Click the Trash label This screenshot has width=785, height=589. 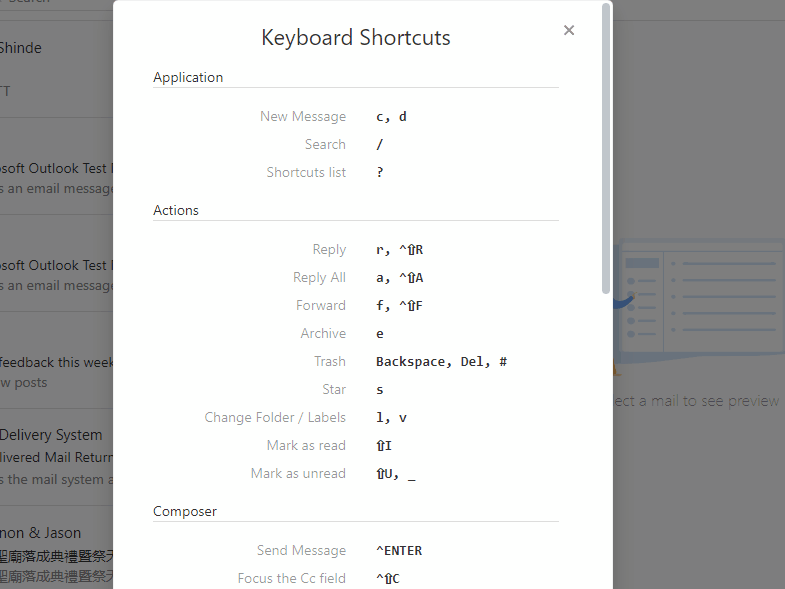(x=330, y=361)
